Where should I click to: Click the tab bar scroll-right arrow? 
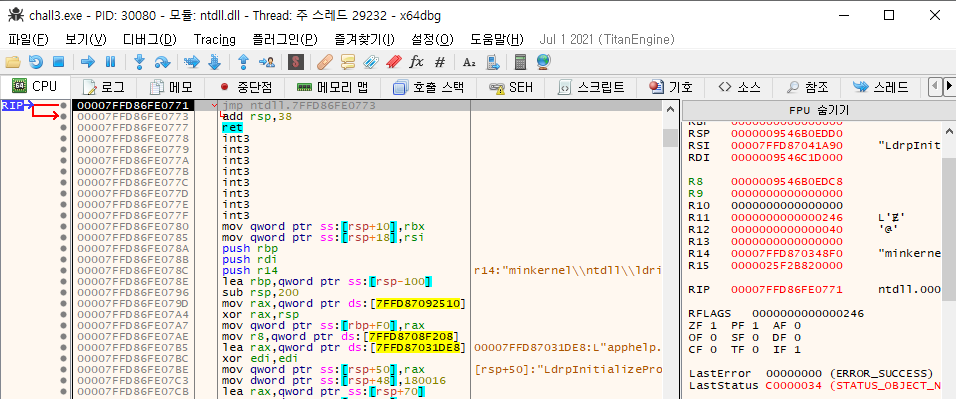coord(949,87)
